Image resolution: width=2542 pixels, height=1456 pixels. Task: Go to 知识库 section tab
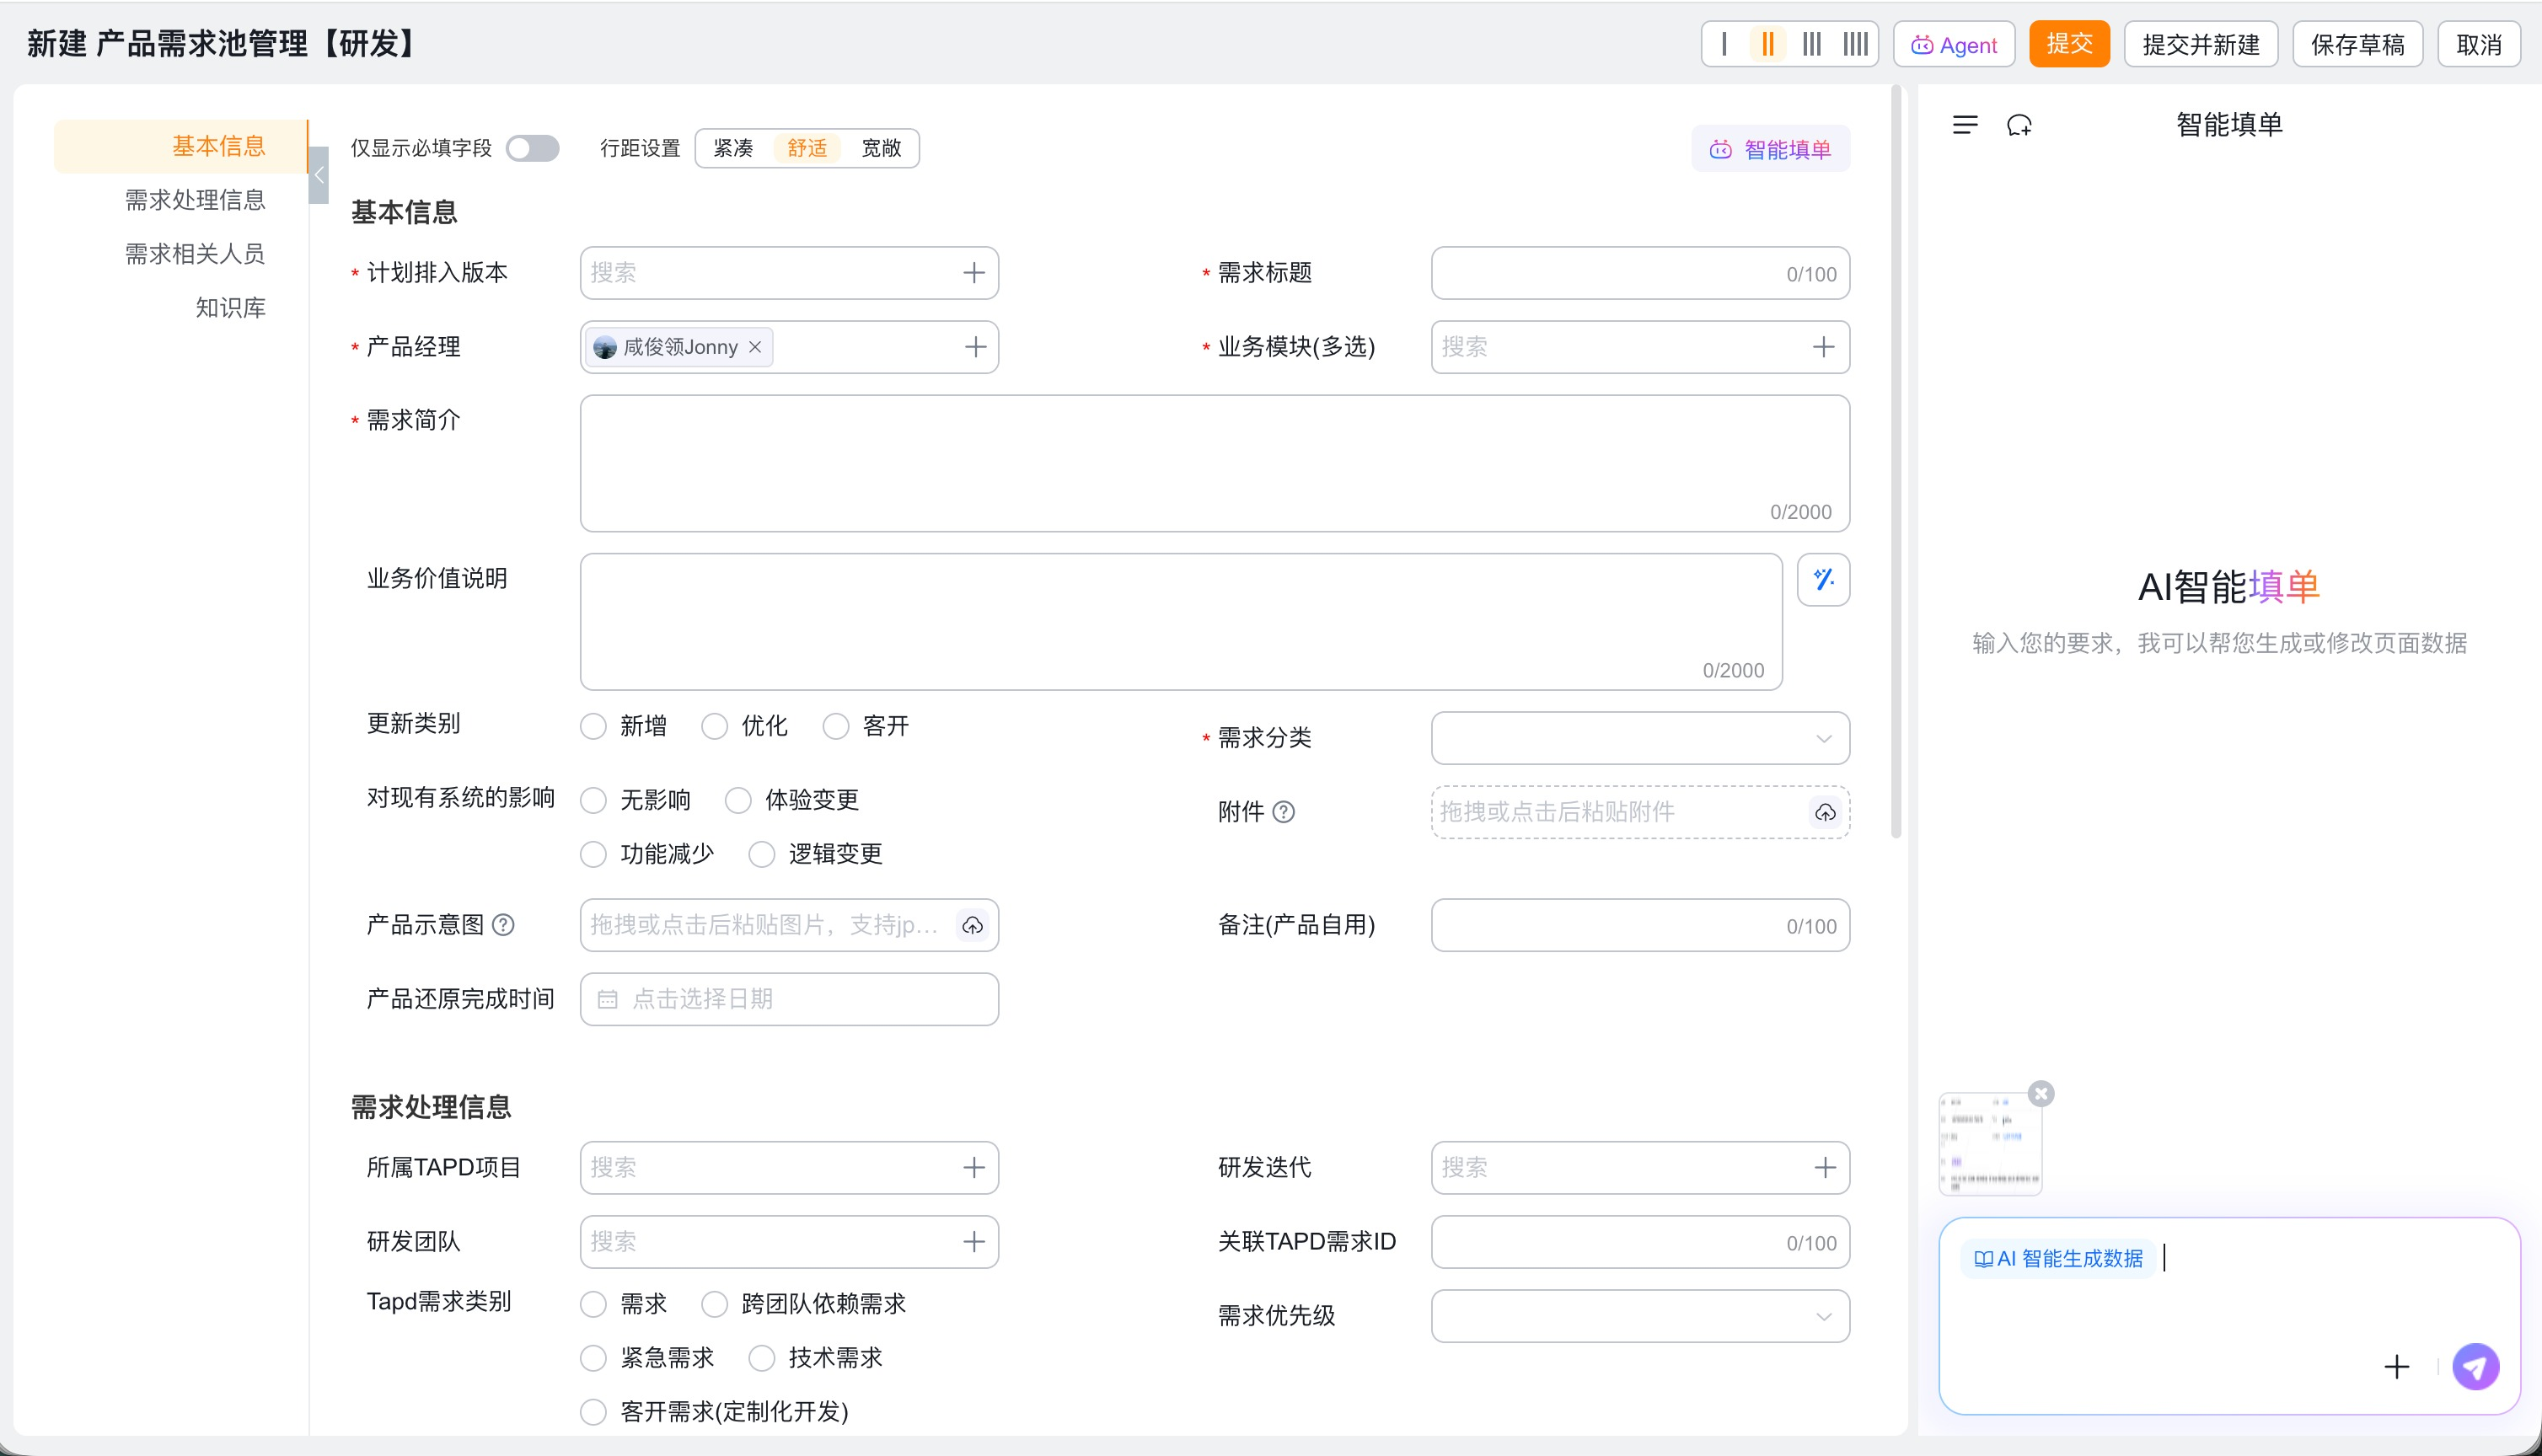pos(231,308)
